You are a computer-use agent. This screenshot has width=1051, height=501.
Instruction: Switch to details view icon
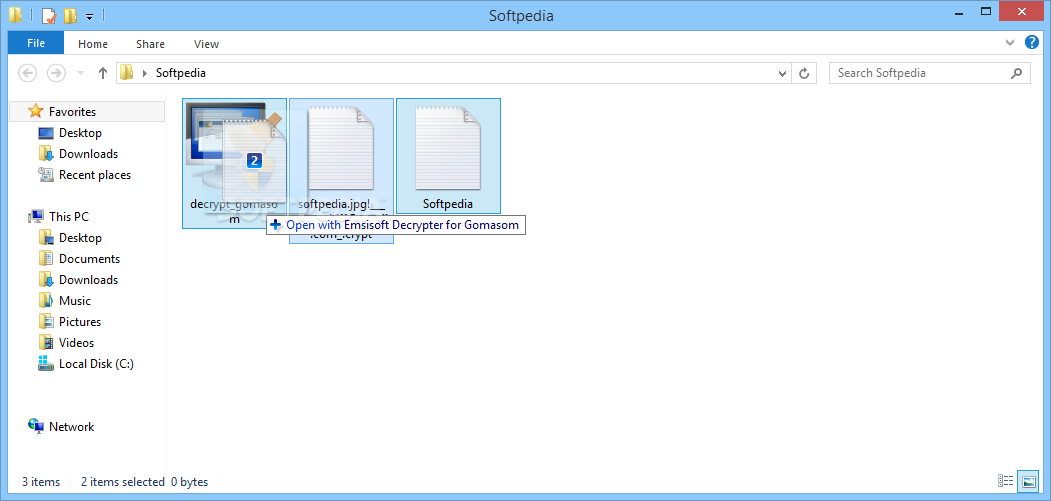coord(1005,481)
